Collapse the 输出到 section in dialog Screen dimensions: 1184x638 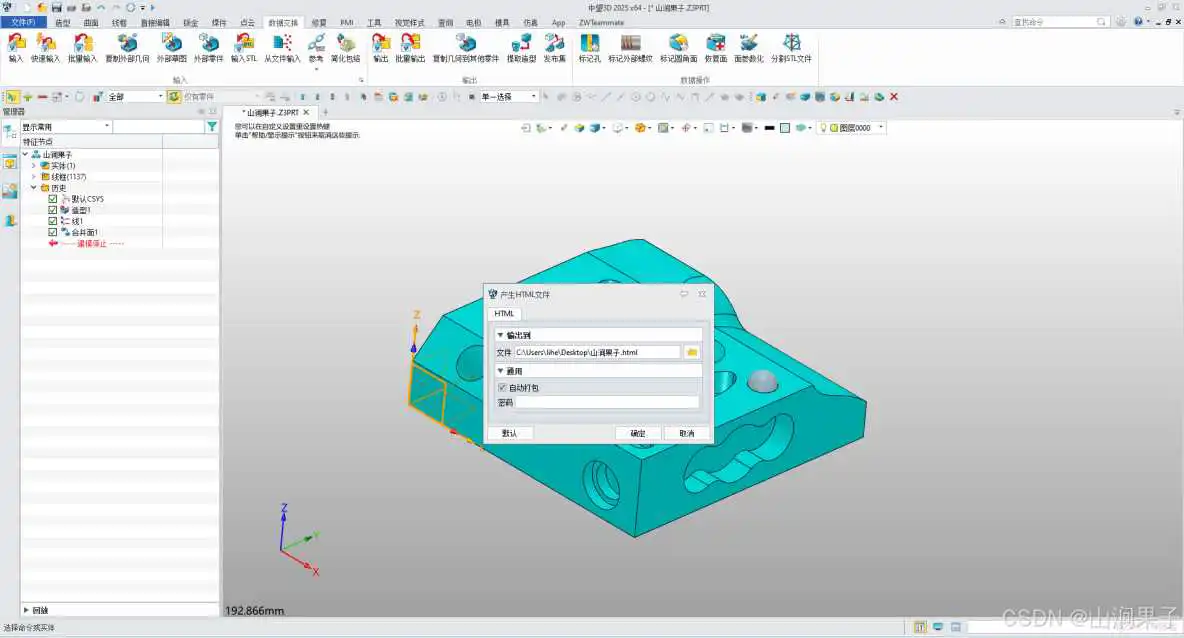point(500,335)
